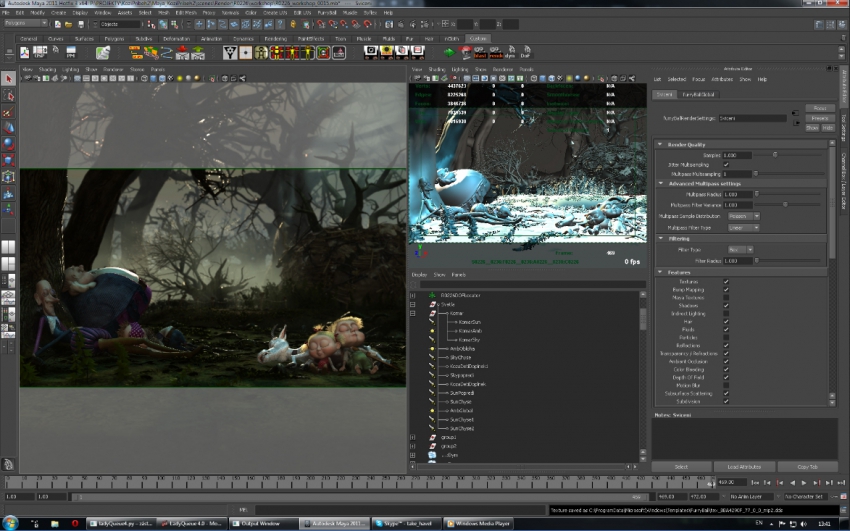The image size is (850, 531).
Task: Open the Create menu
Action: (x=58, y=12)
